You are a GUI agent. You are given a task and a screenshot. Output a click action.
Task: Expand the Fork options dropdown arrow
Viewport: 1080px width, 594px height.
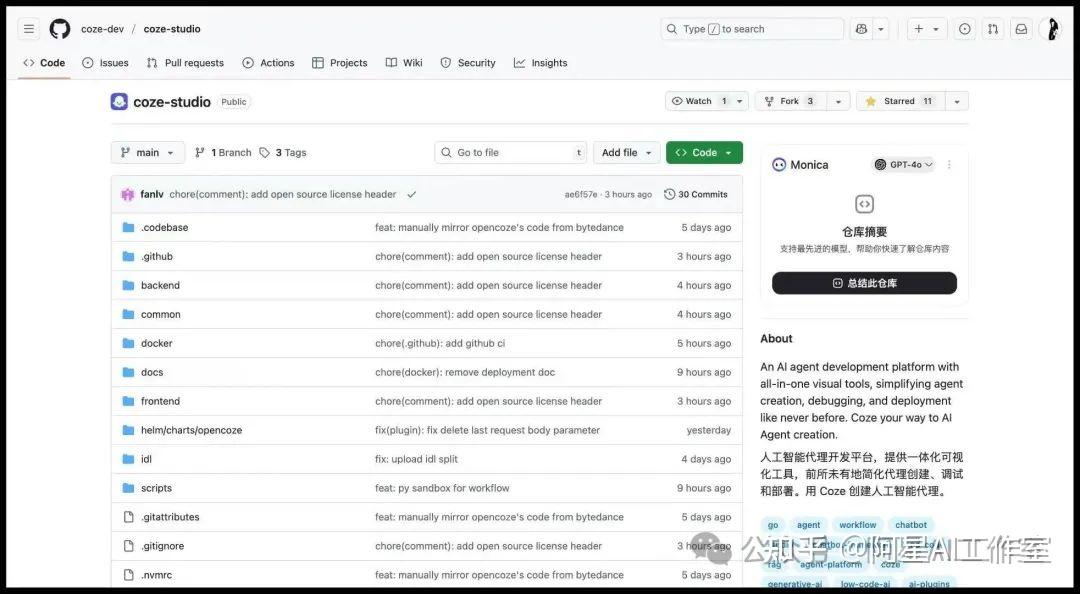tap(838, 101)
